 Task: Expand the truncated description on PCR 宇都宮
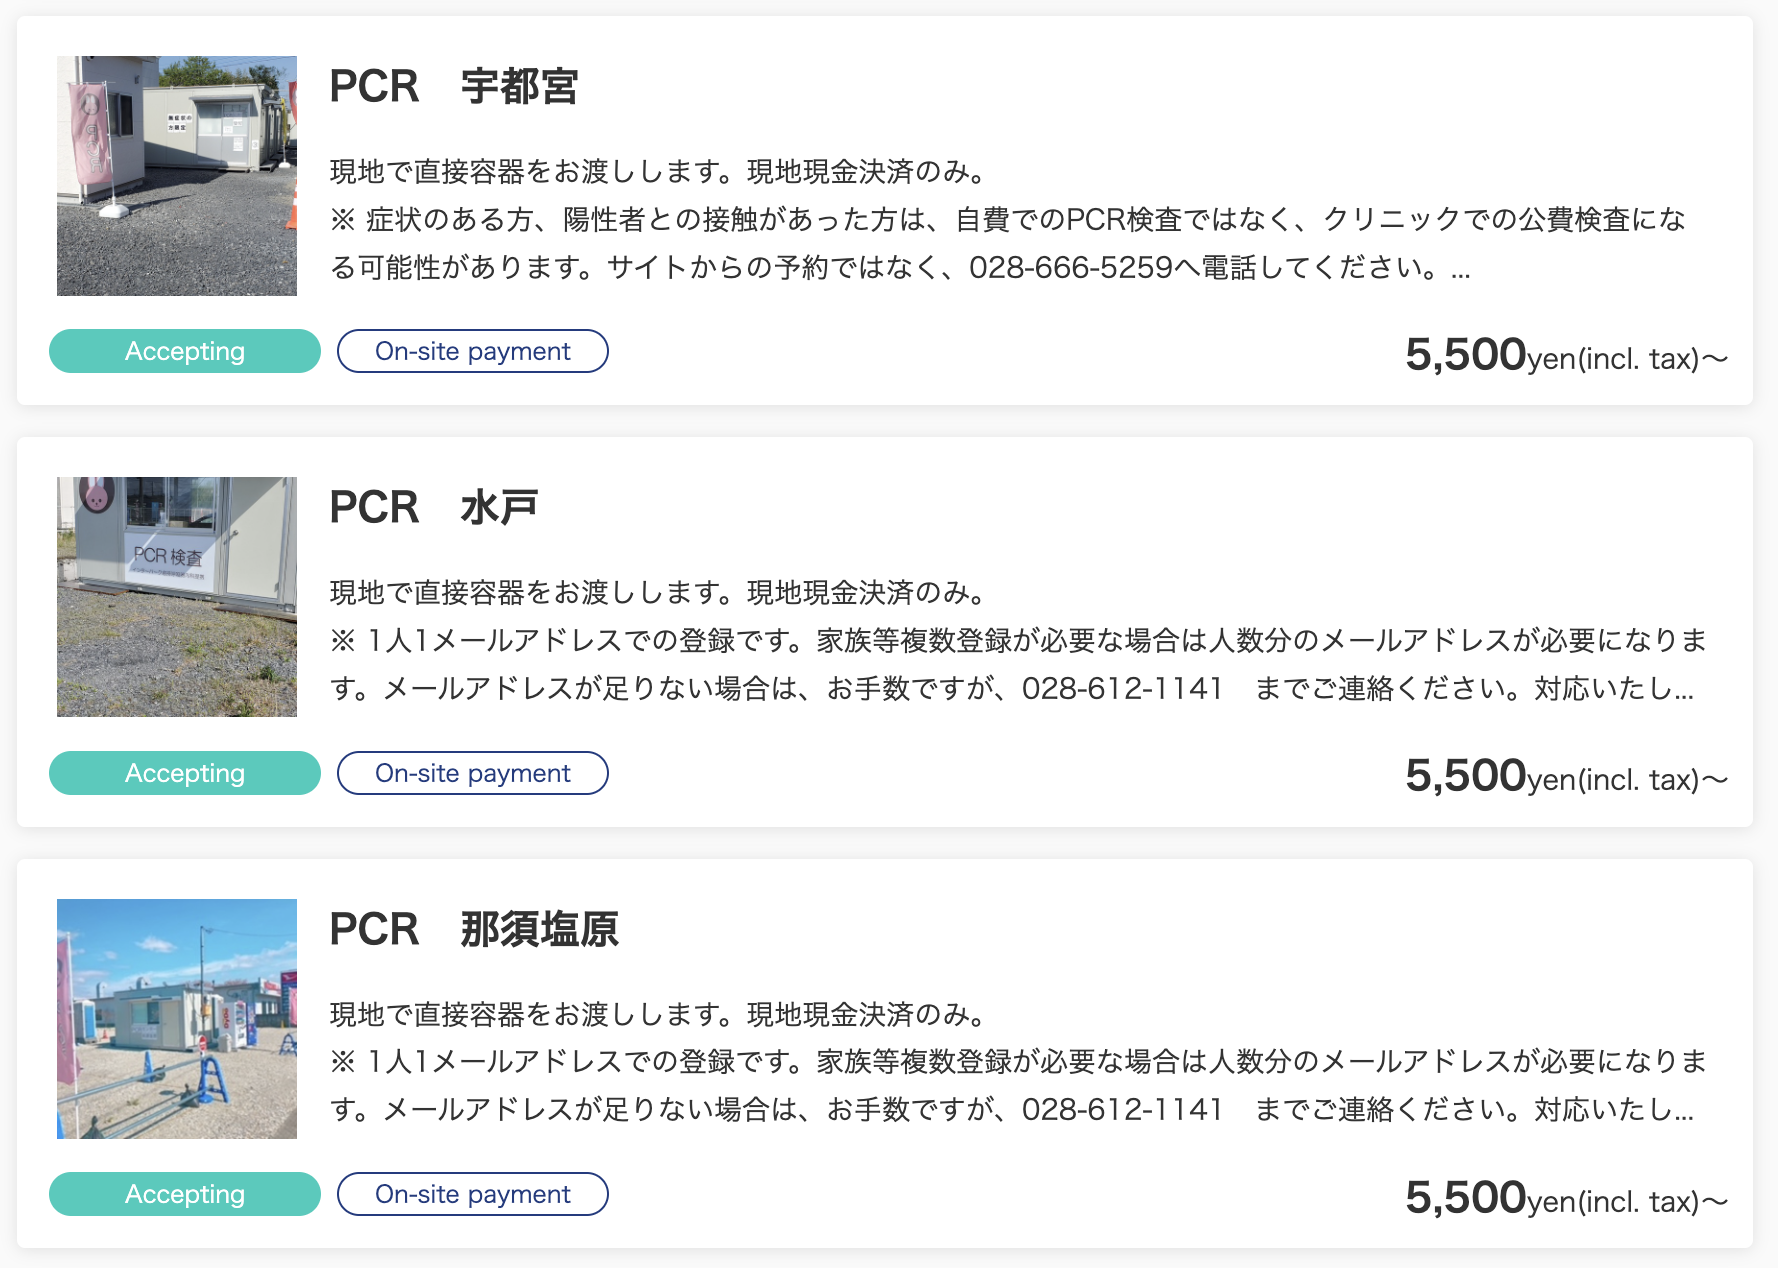pyautogui.click(x=1464, y=266)
